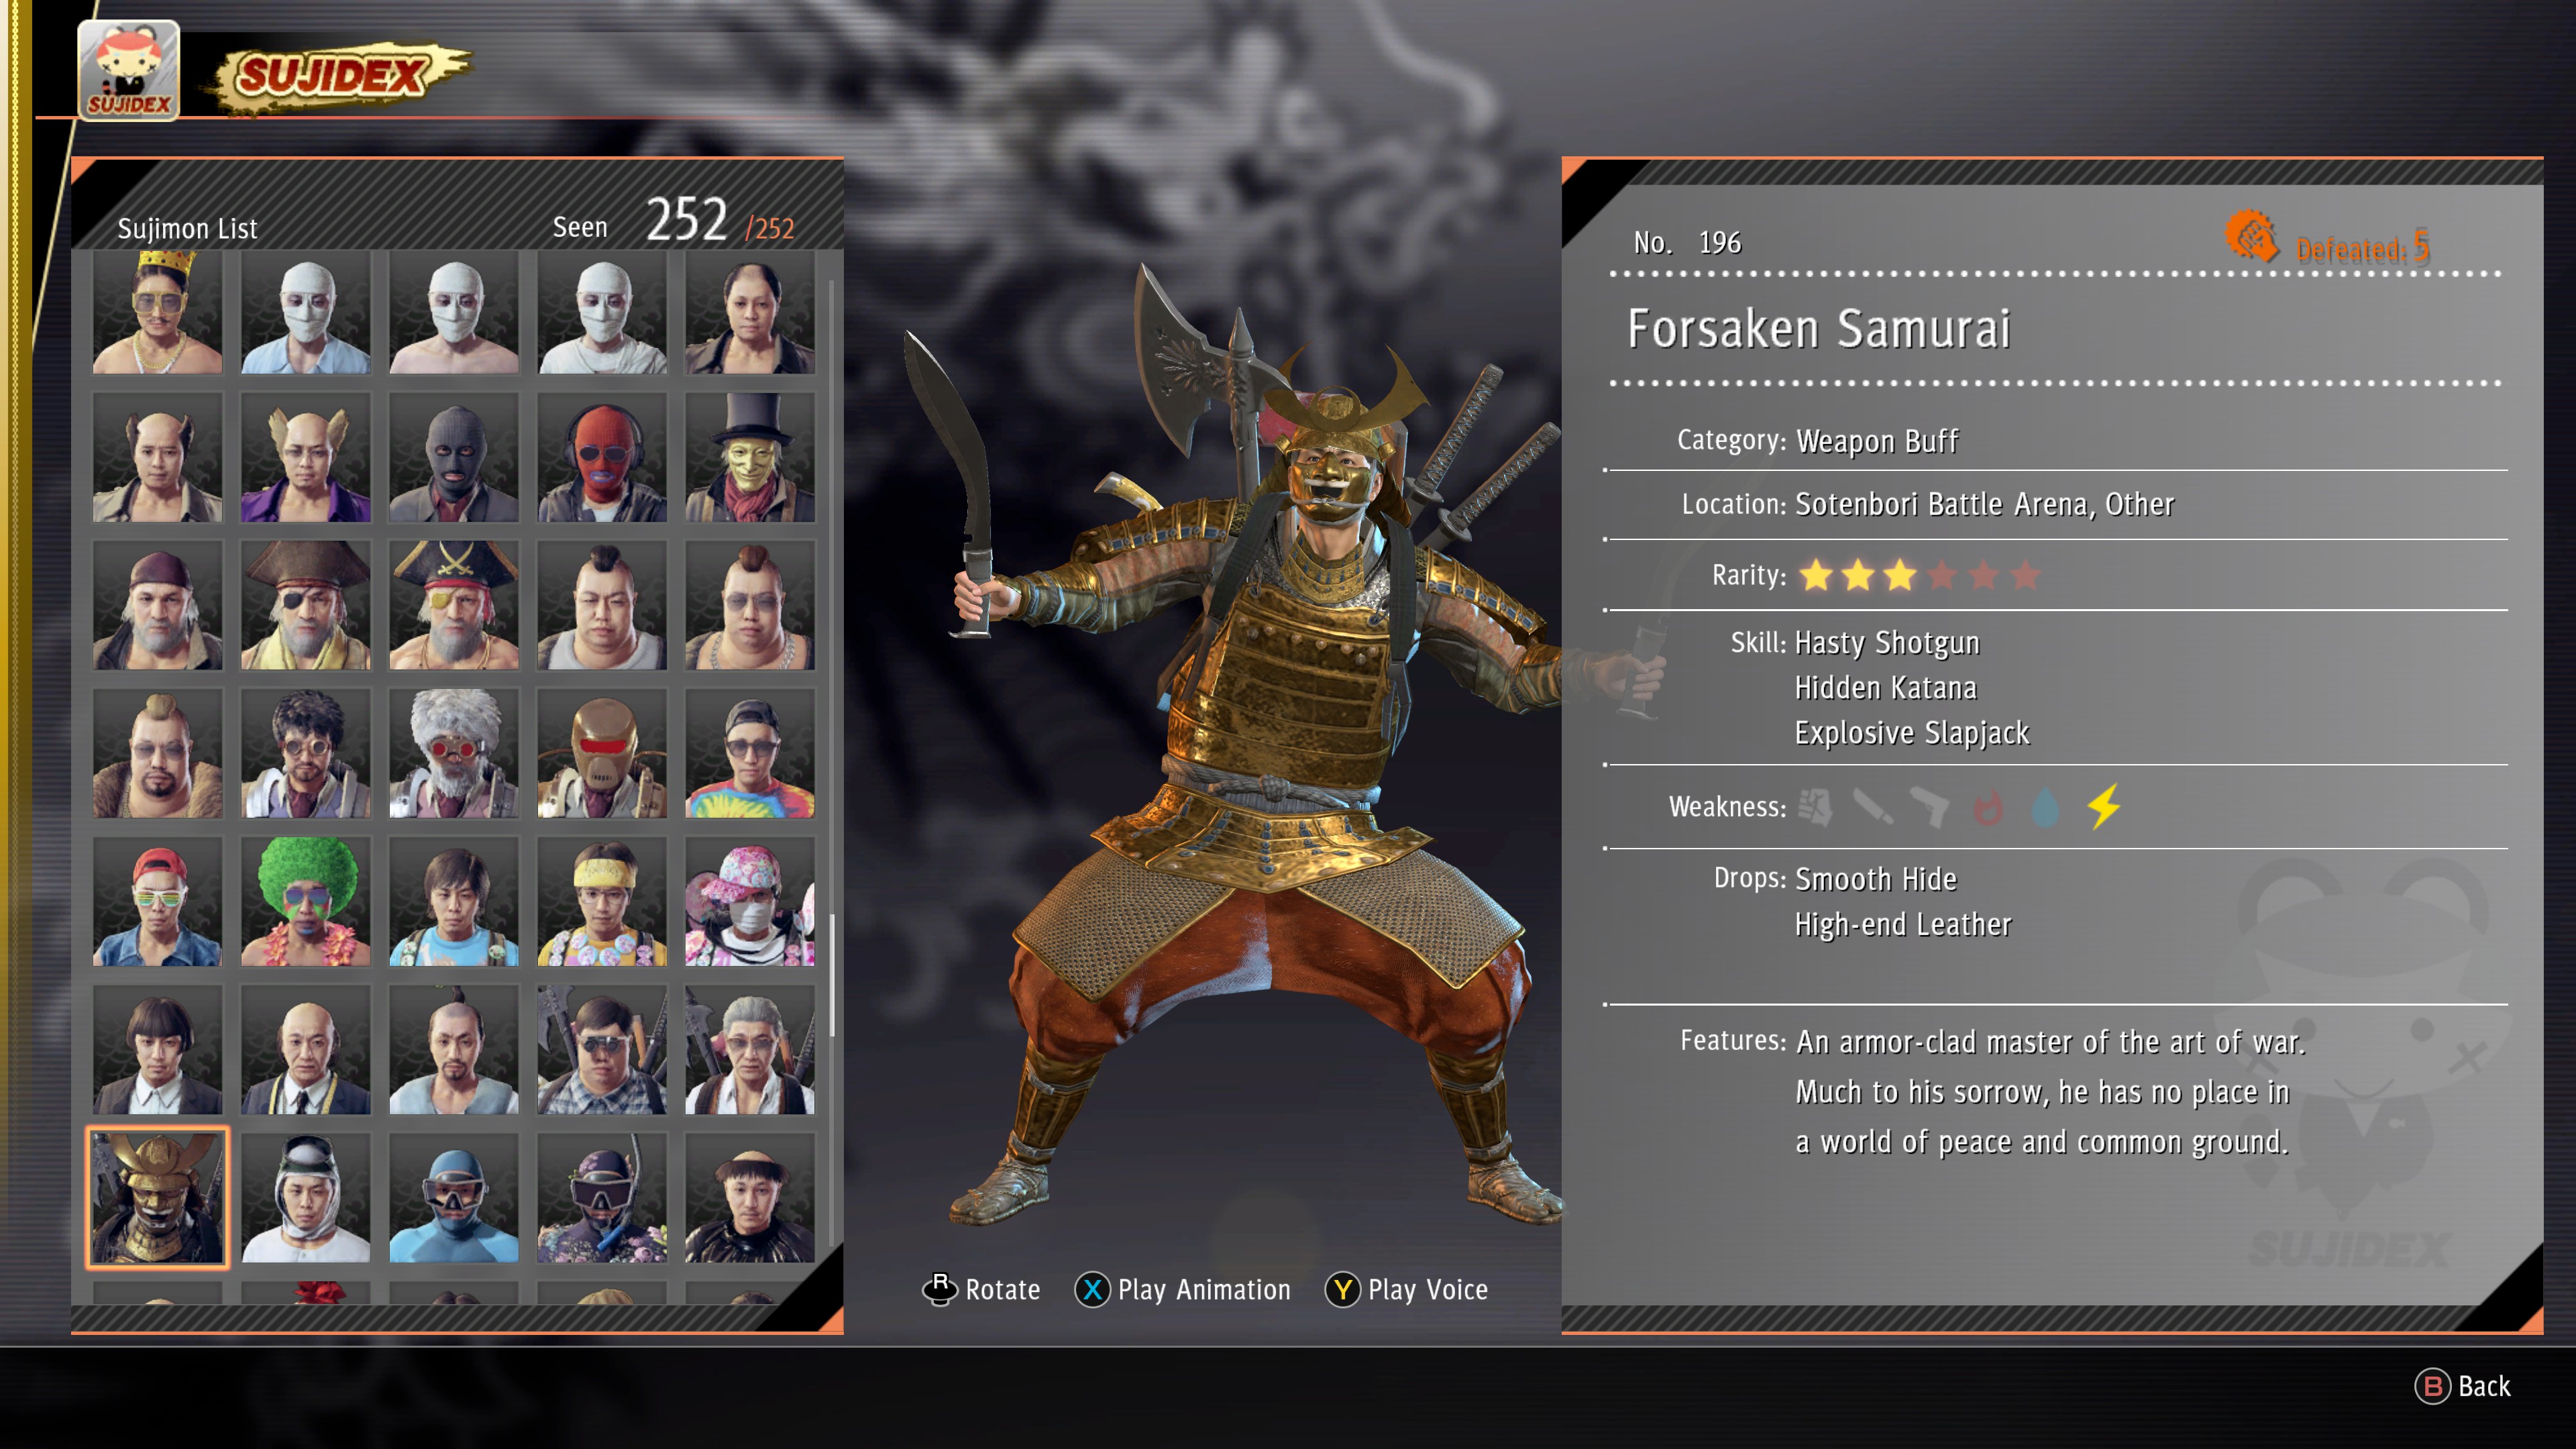Click the X Play Animation button icon
2576x1449 pixels.
(1092, 1290)
